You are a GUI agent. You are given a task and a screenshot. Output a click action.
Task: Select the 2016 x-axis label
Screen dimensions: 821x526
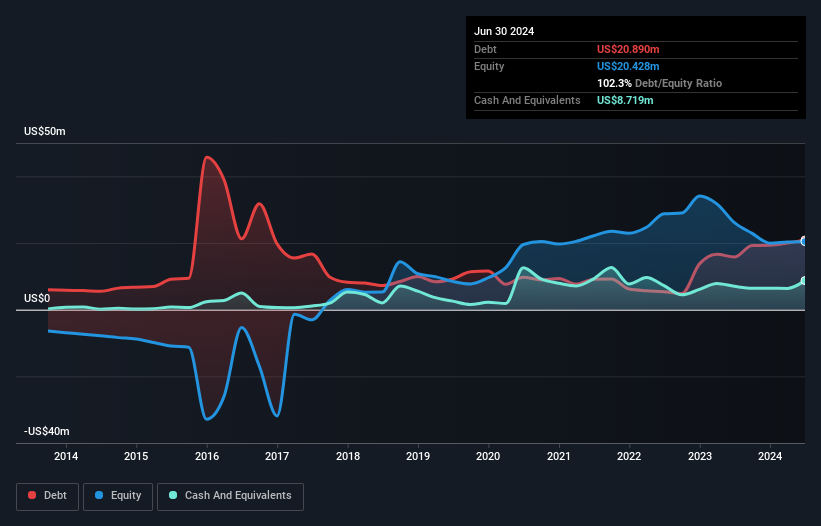207,456
